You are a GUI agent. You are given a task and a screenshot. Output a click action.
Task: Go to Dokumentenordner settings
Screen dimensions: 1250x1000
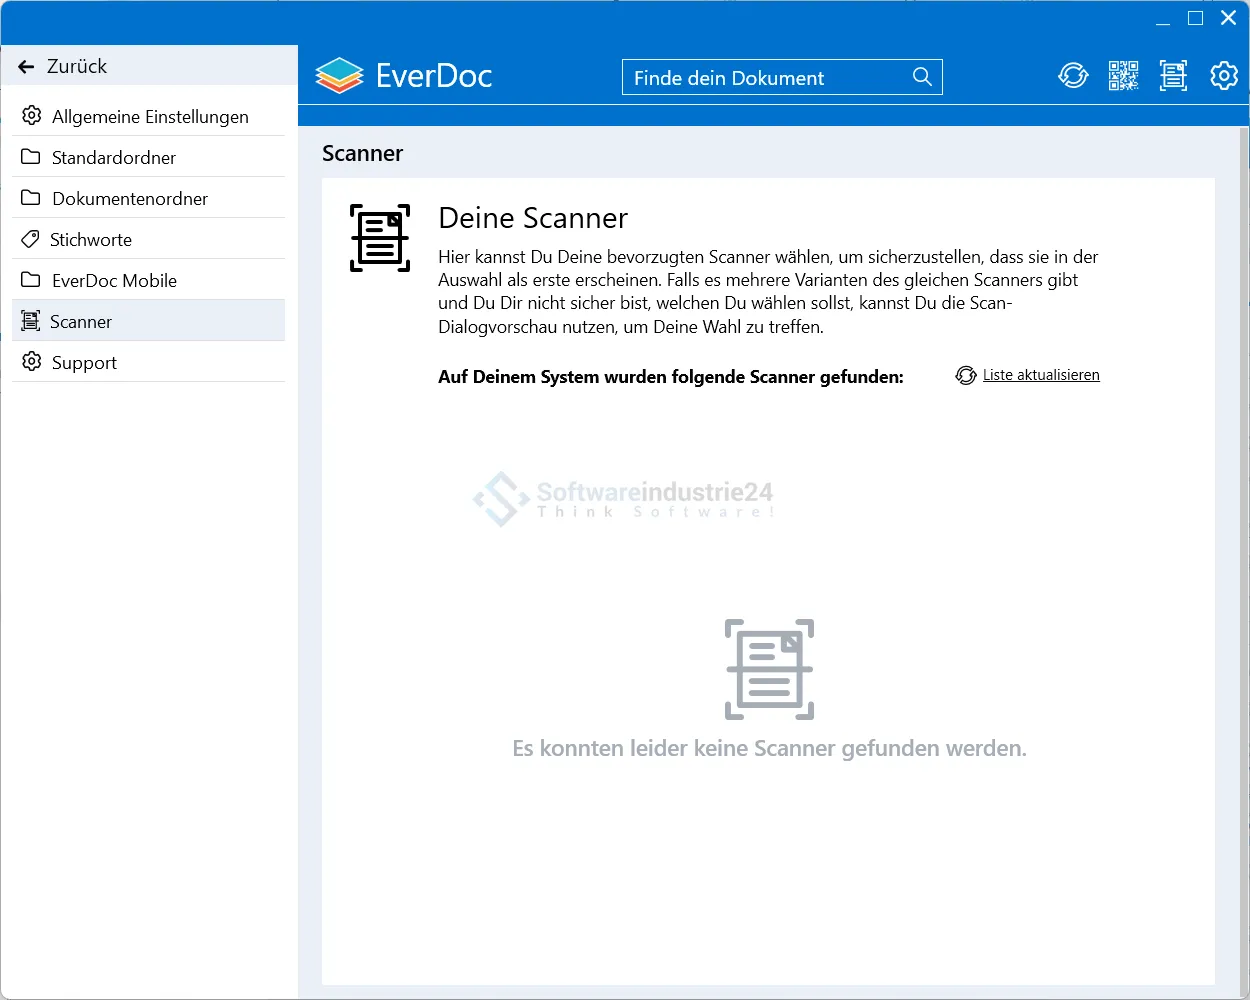pos(130,199)
